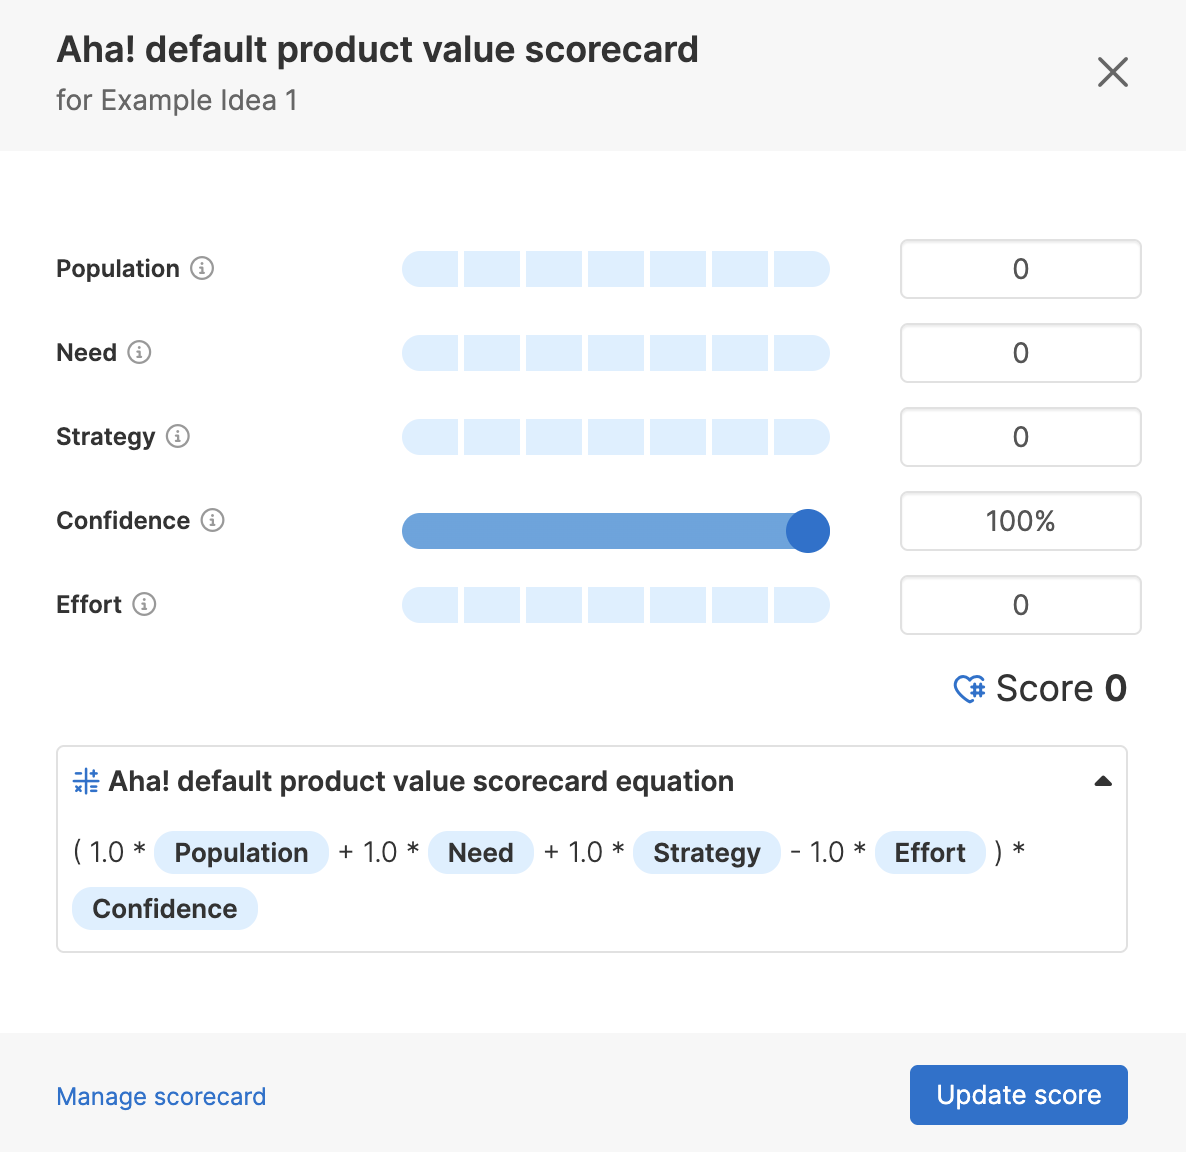Set Strategy bar to the middle segment
Viewport: 1186px width, 1152px height.
[616, 437]
